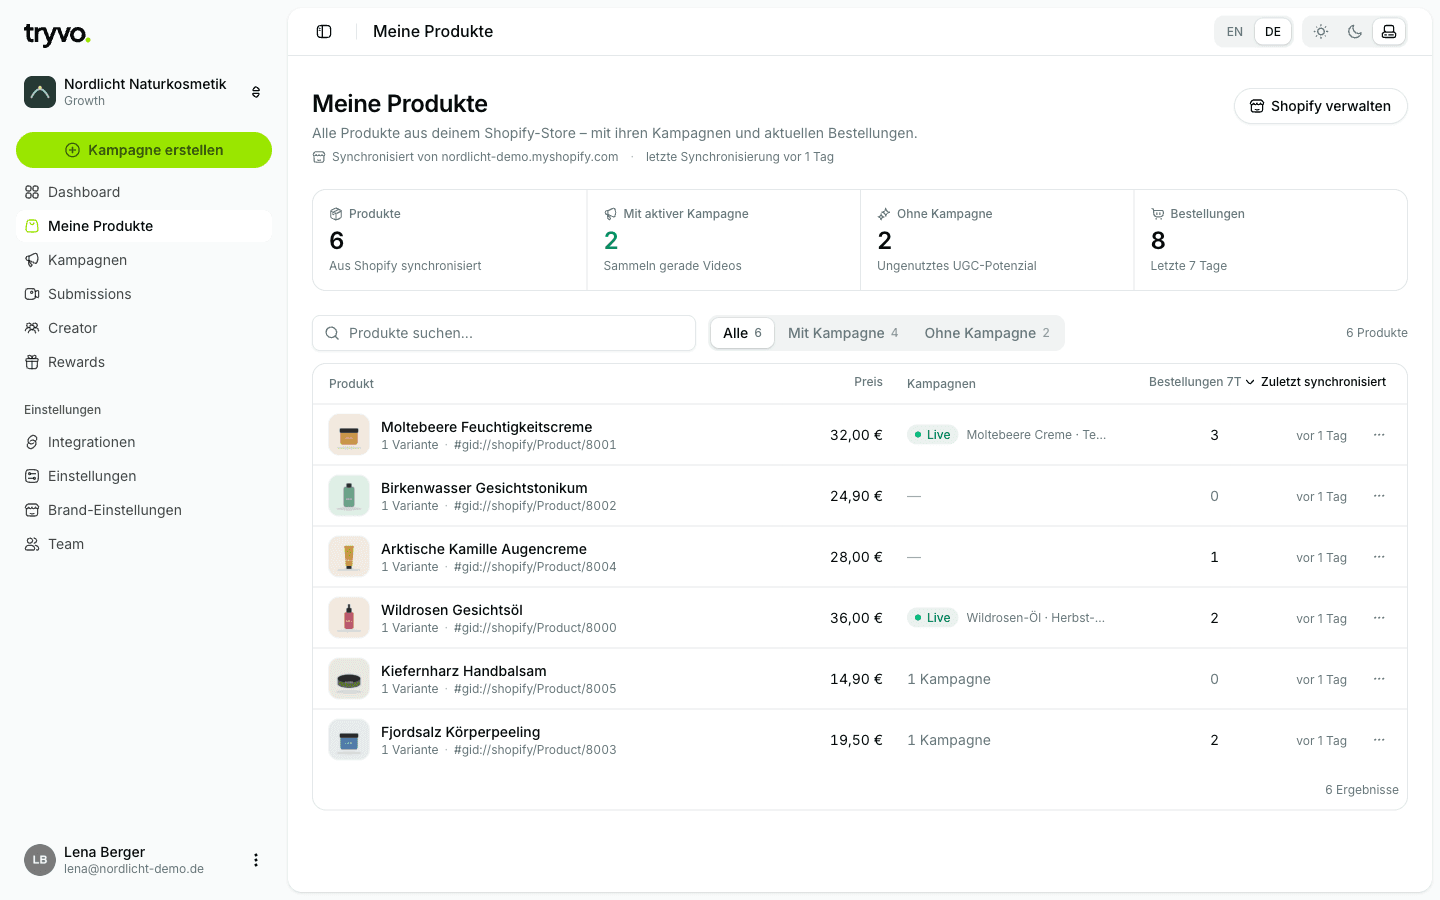This screenshot has height=900, width=1440.
Task: Sort by Zuletzt synchronisiert column
Action: (x=1323, y=382)
